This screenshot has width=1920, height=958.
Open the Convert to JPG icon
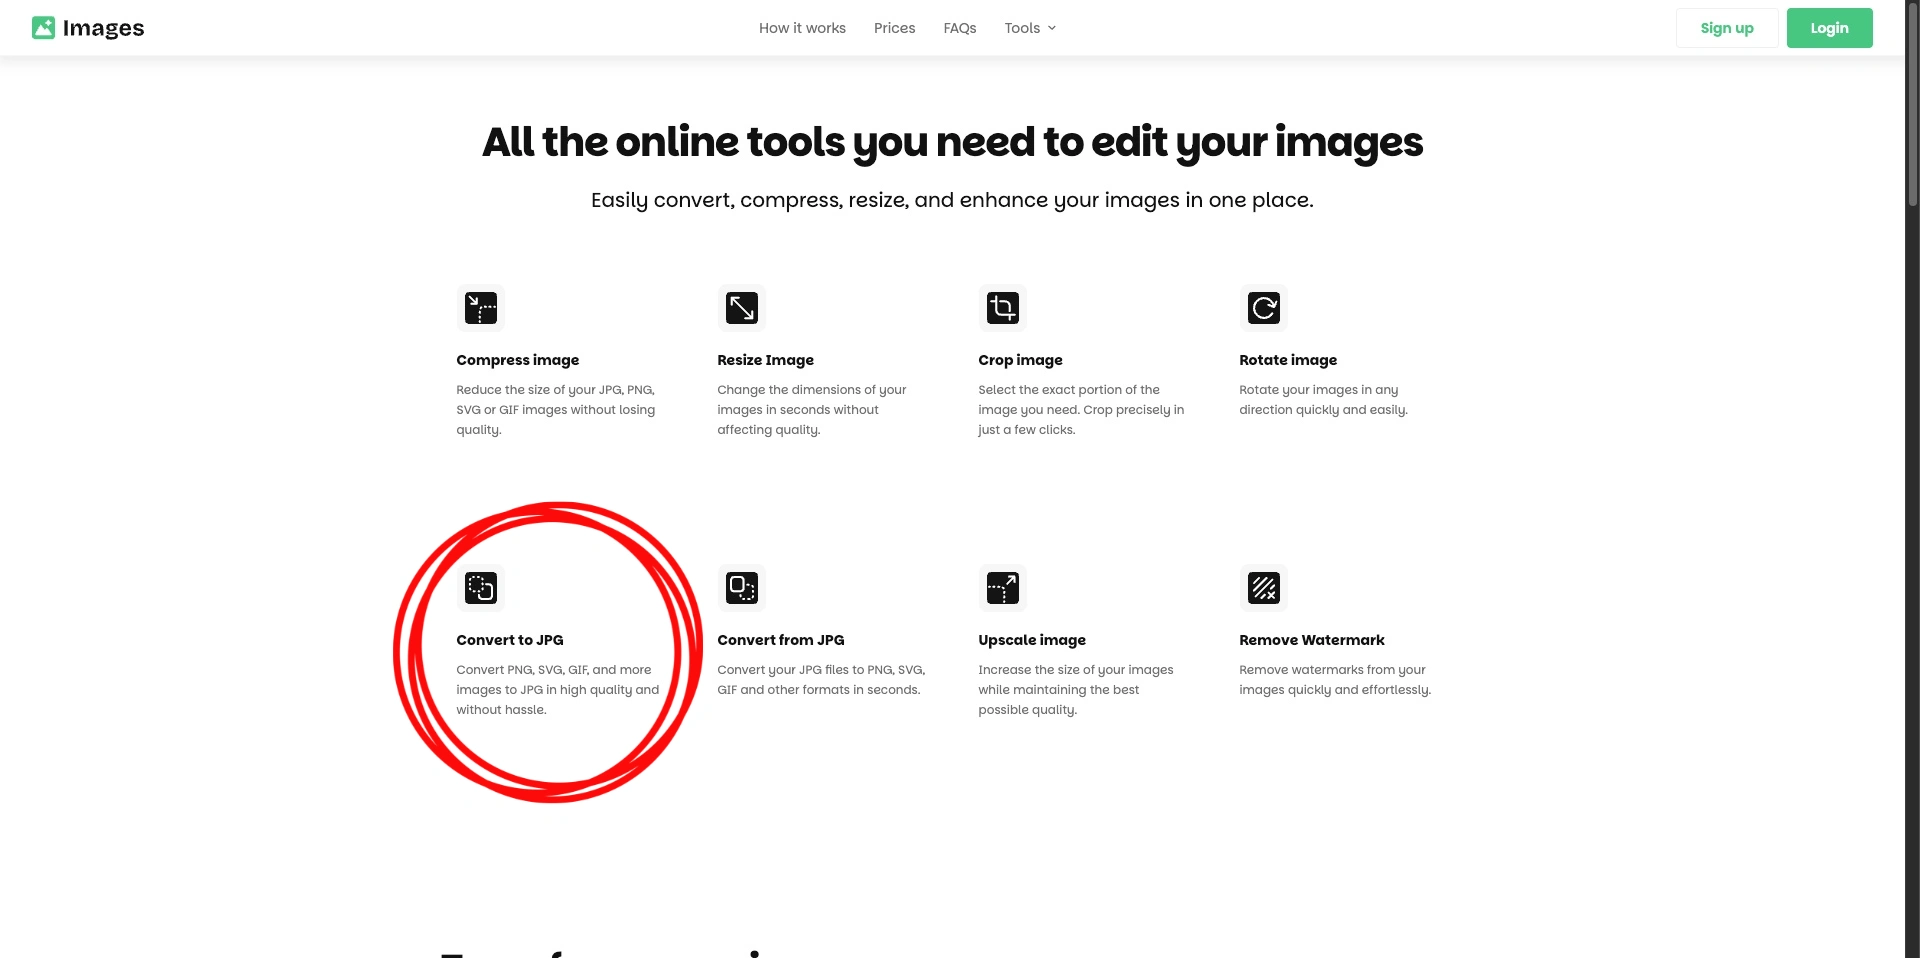coord(481,588)
